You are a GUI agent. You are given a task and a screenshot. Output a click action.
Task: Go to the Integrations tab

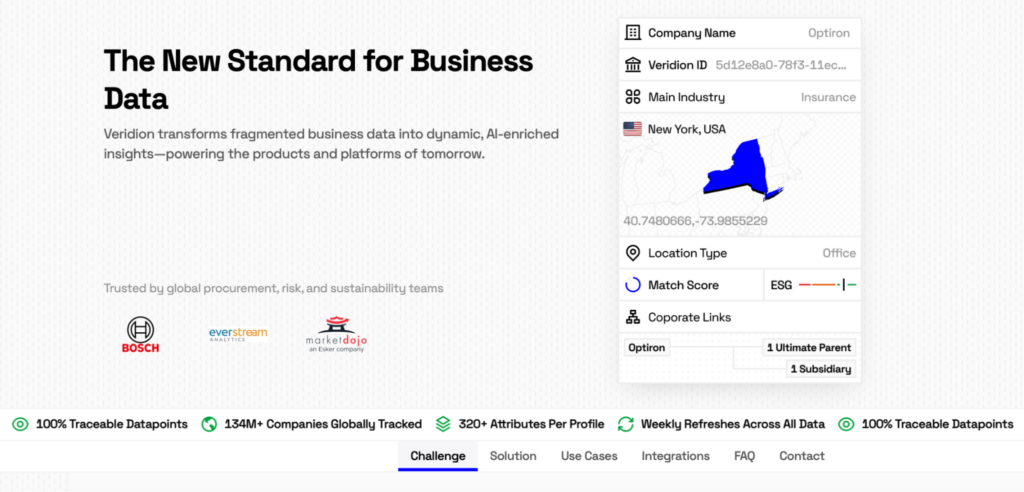click(675, 456)
